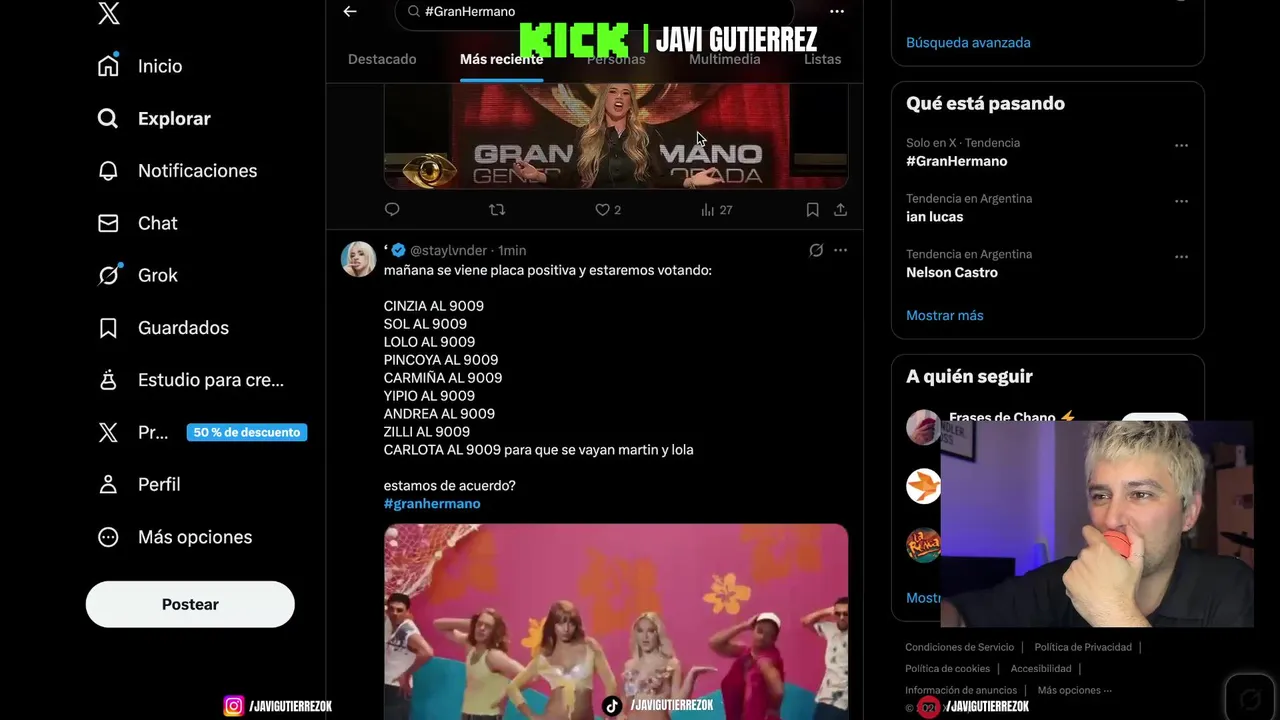Click the Notificaciones bell icon

point(108,171)
